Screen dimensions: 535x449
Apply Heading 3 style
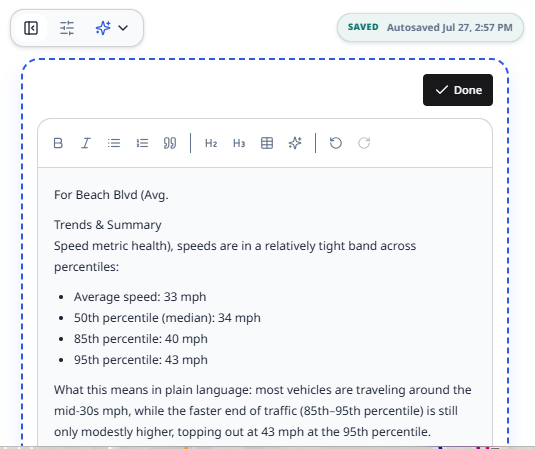pyautogui.click(x=239, y=143)
